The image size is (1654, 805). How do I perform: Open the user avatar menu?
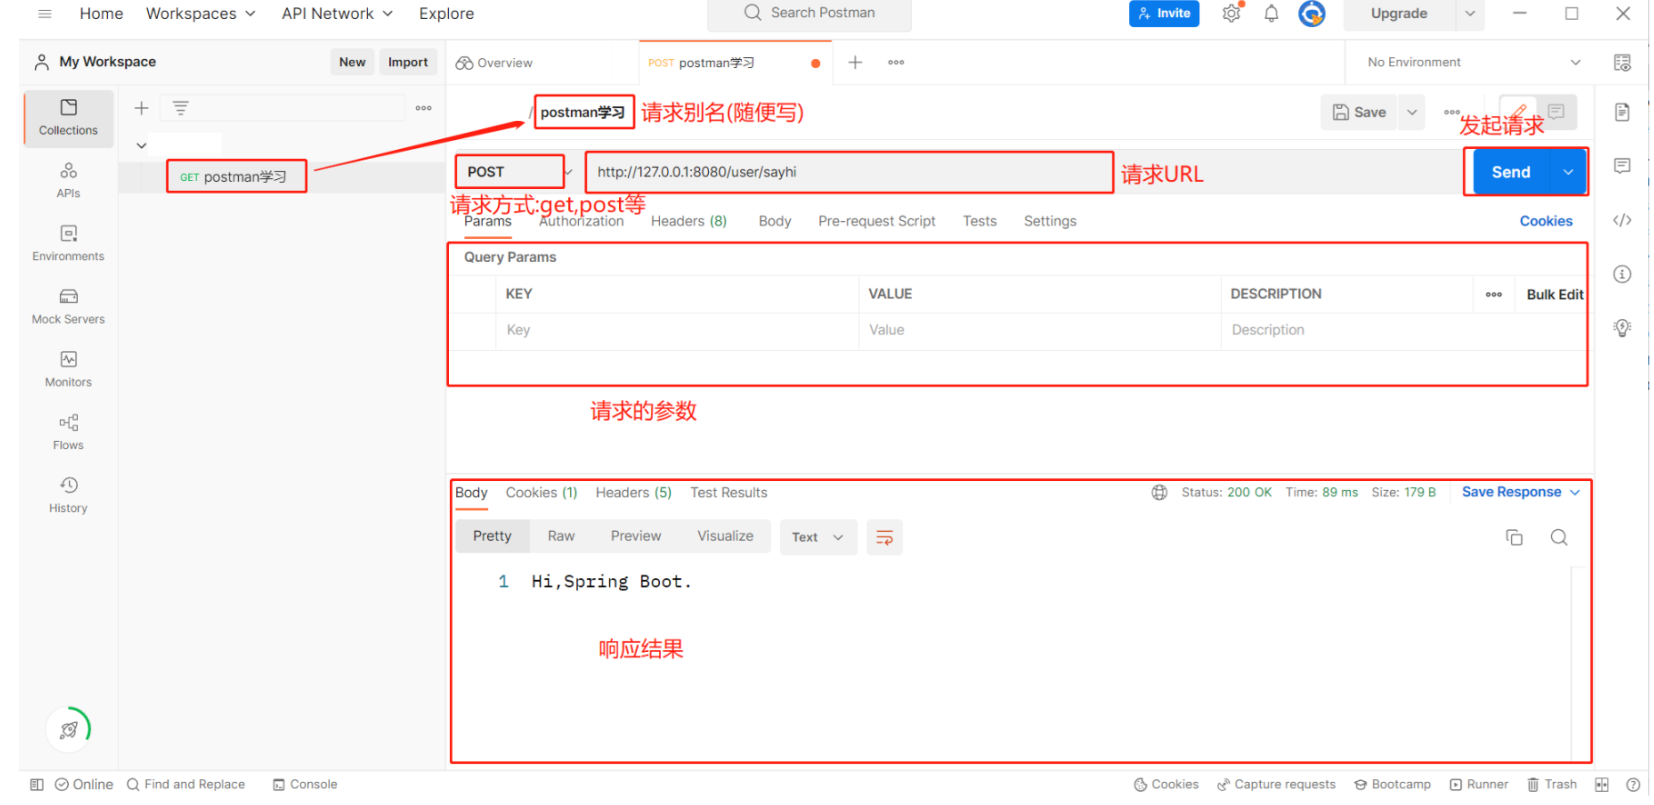(x=1311, y=13)
